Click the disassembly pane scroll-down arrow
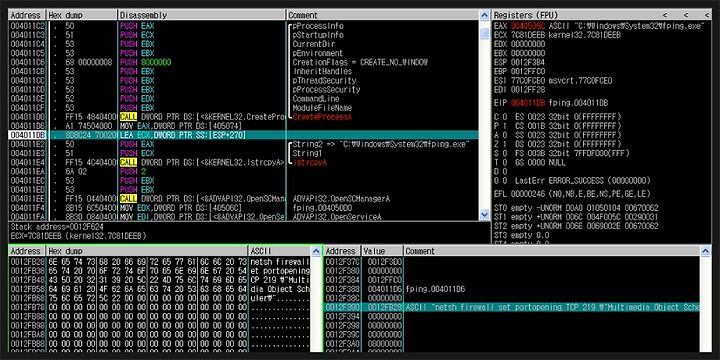 484,214
